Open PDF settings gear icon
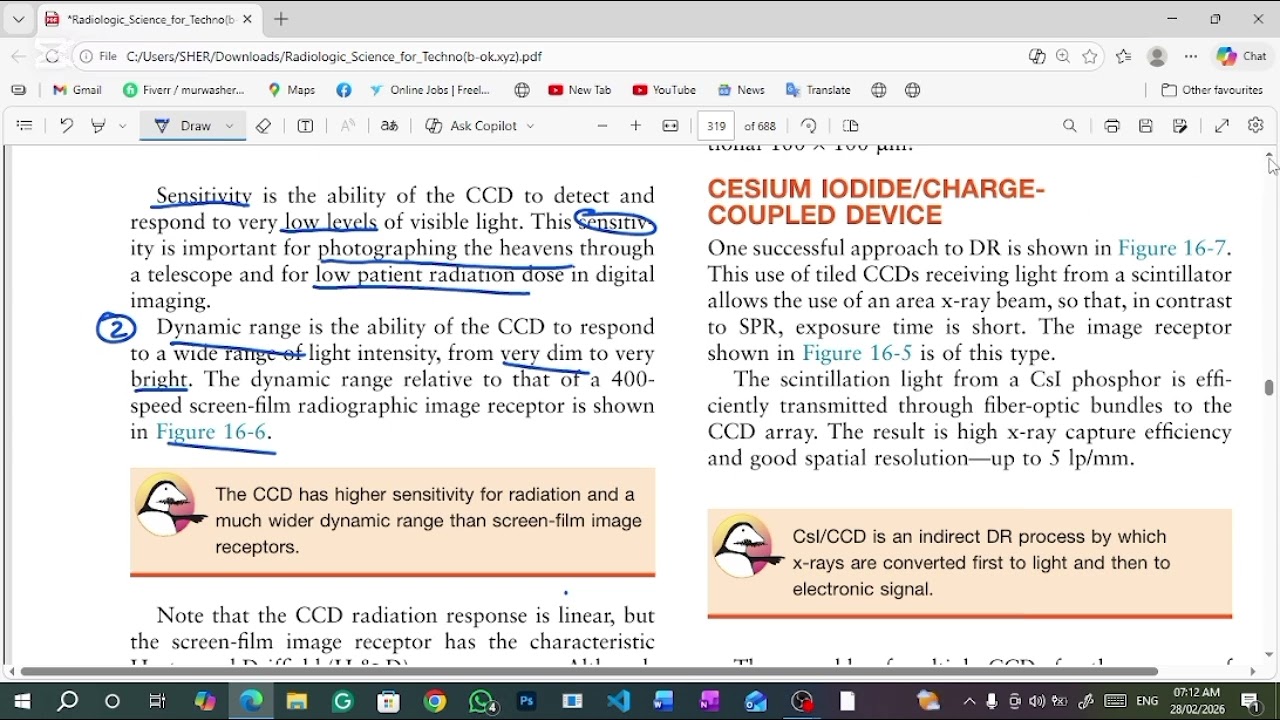Screen dimensions: 1280x720 tap(1256, 126)
